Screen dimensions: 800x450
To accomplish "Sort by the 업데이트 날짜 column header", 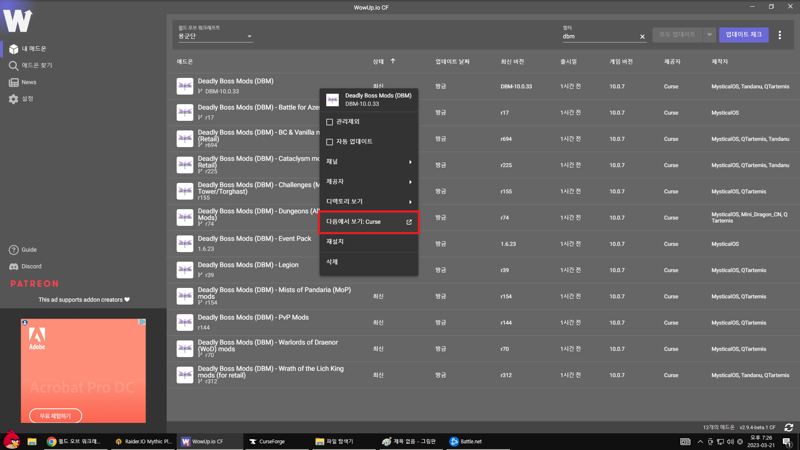I will tap(452, 62).
